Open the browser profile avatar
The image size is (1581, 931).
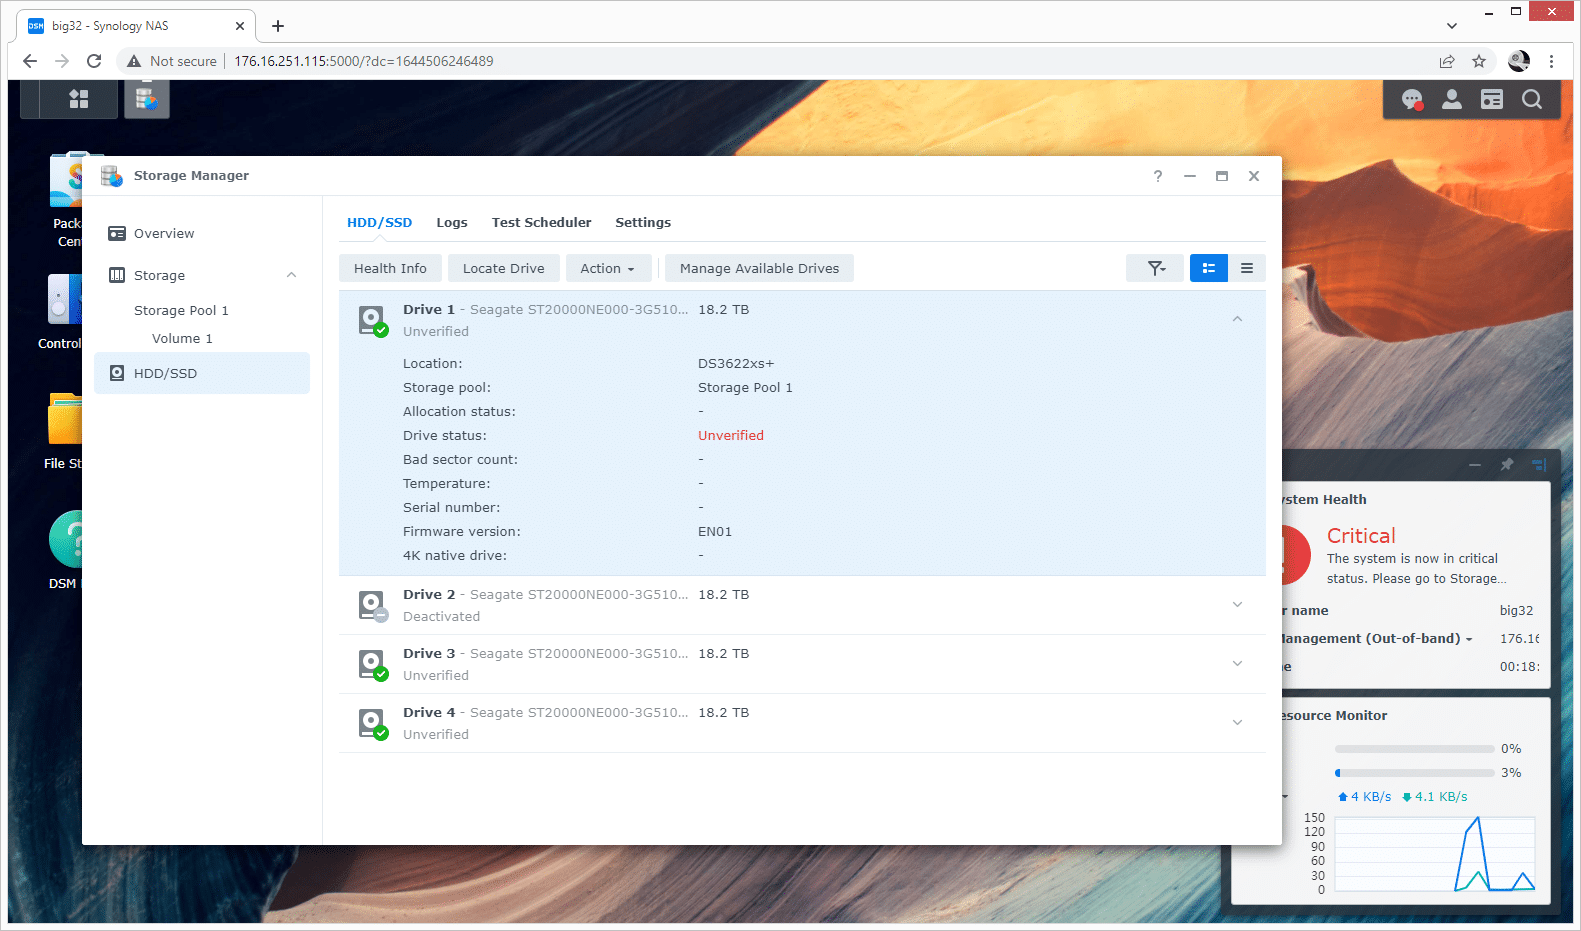1519,61
